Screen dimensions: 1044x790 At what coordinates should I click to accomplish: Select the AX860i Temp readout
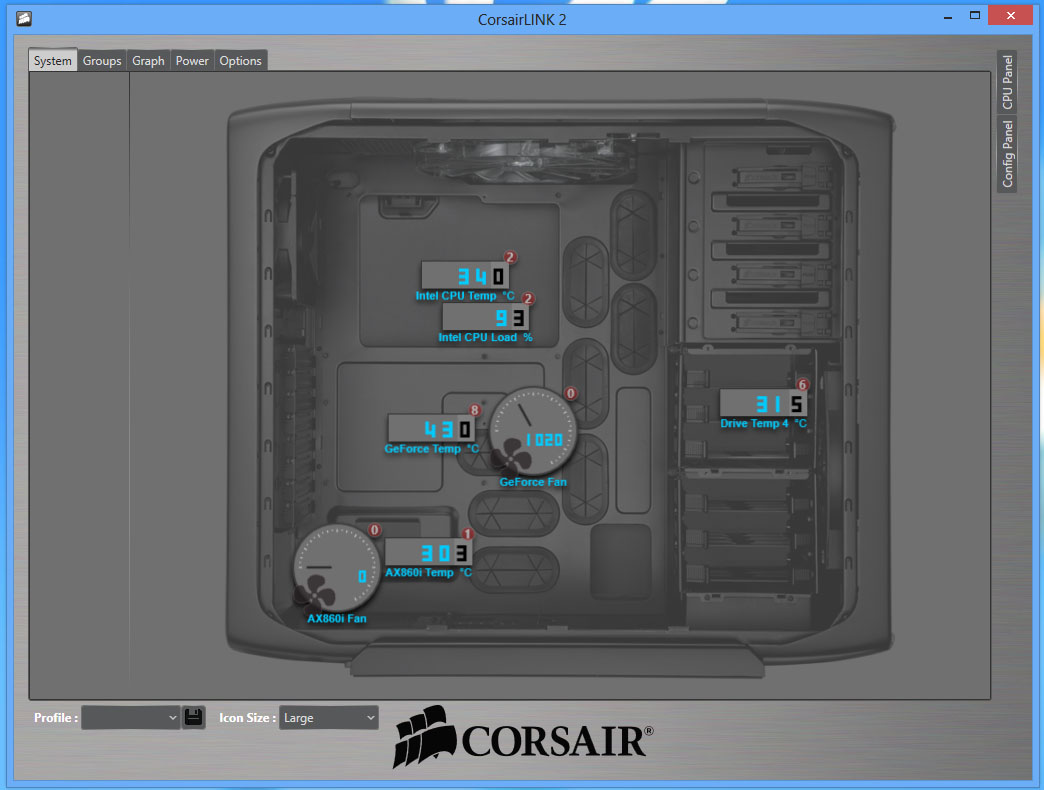(428, 552)
